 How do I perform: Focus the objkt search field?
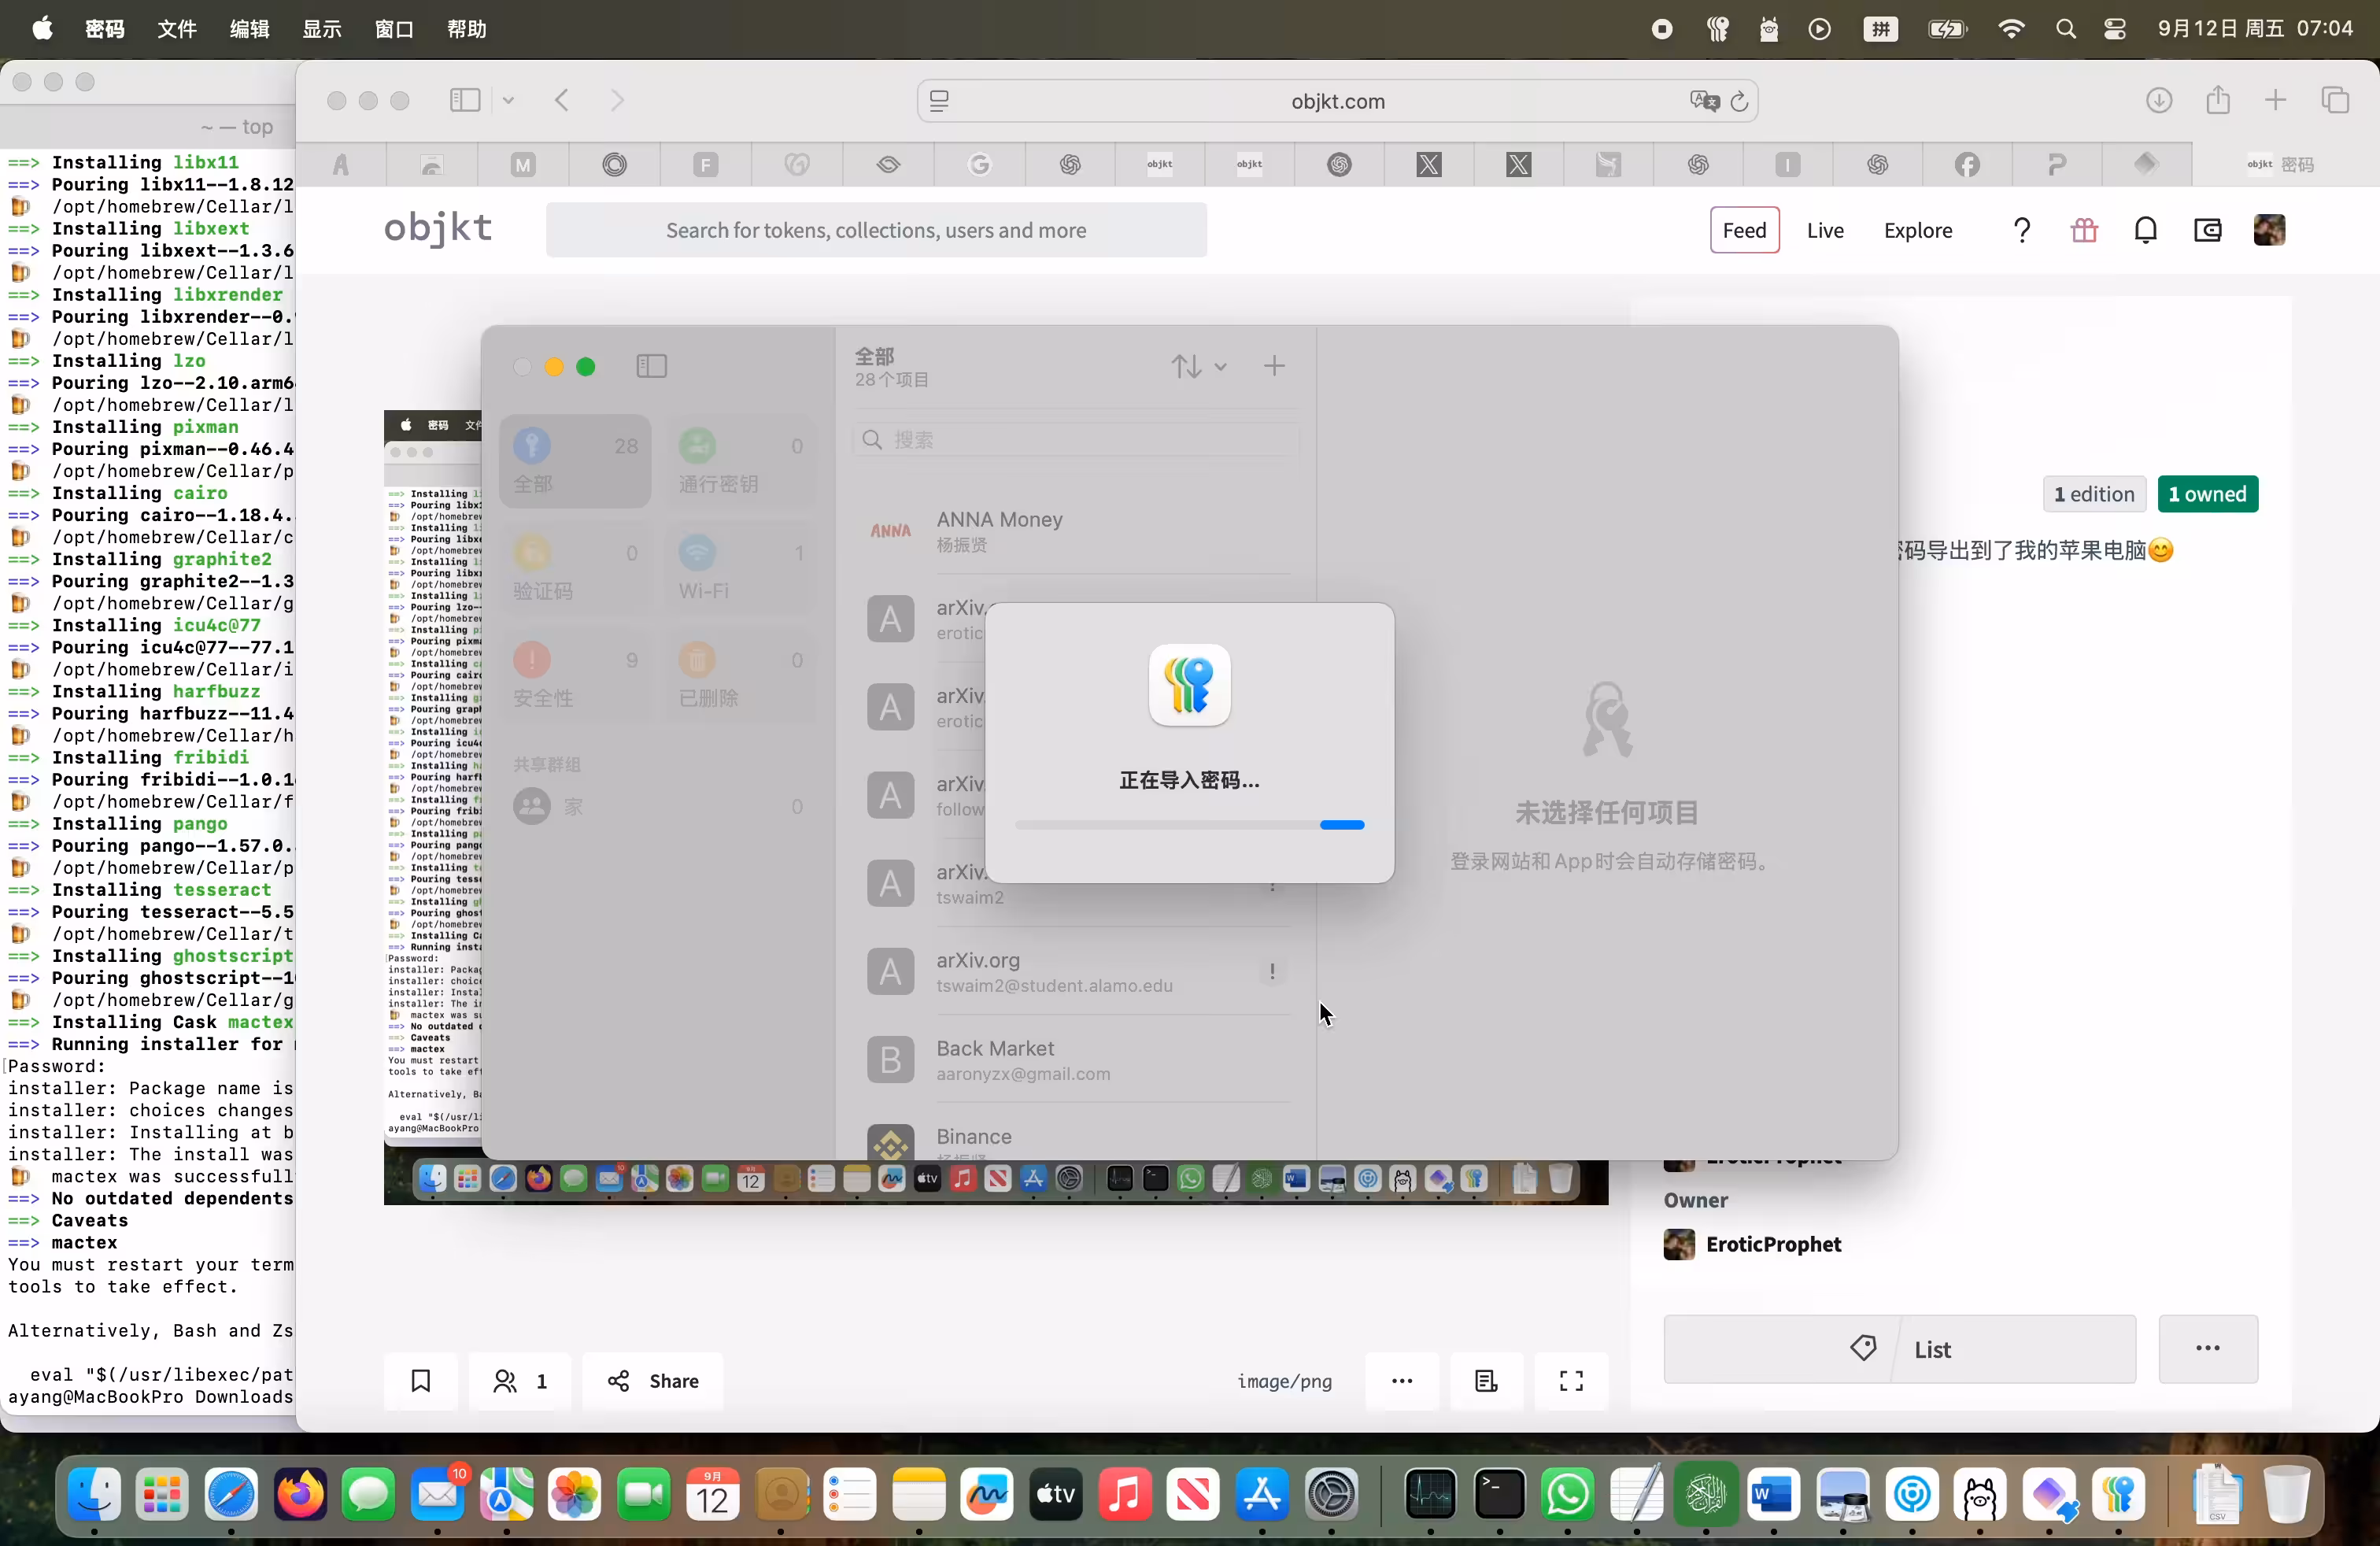(876, 230)
